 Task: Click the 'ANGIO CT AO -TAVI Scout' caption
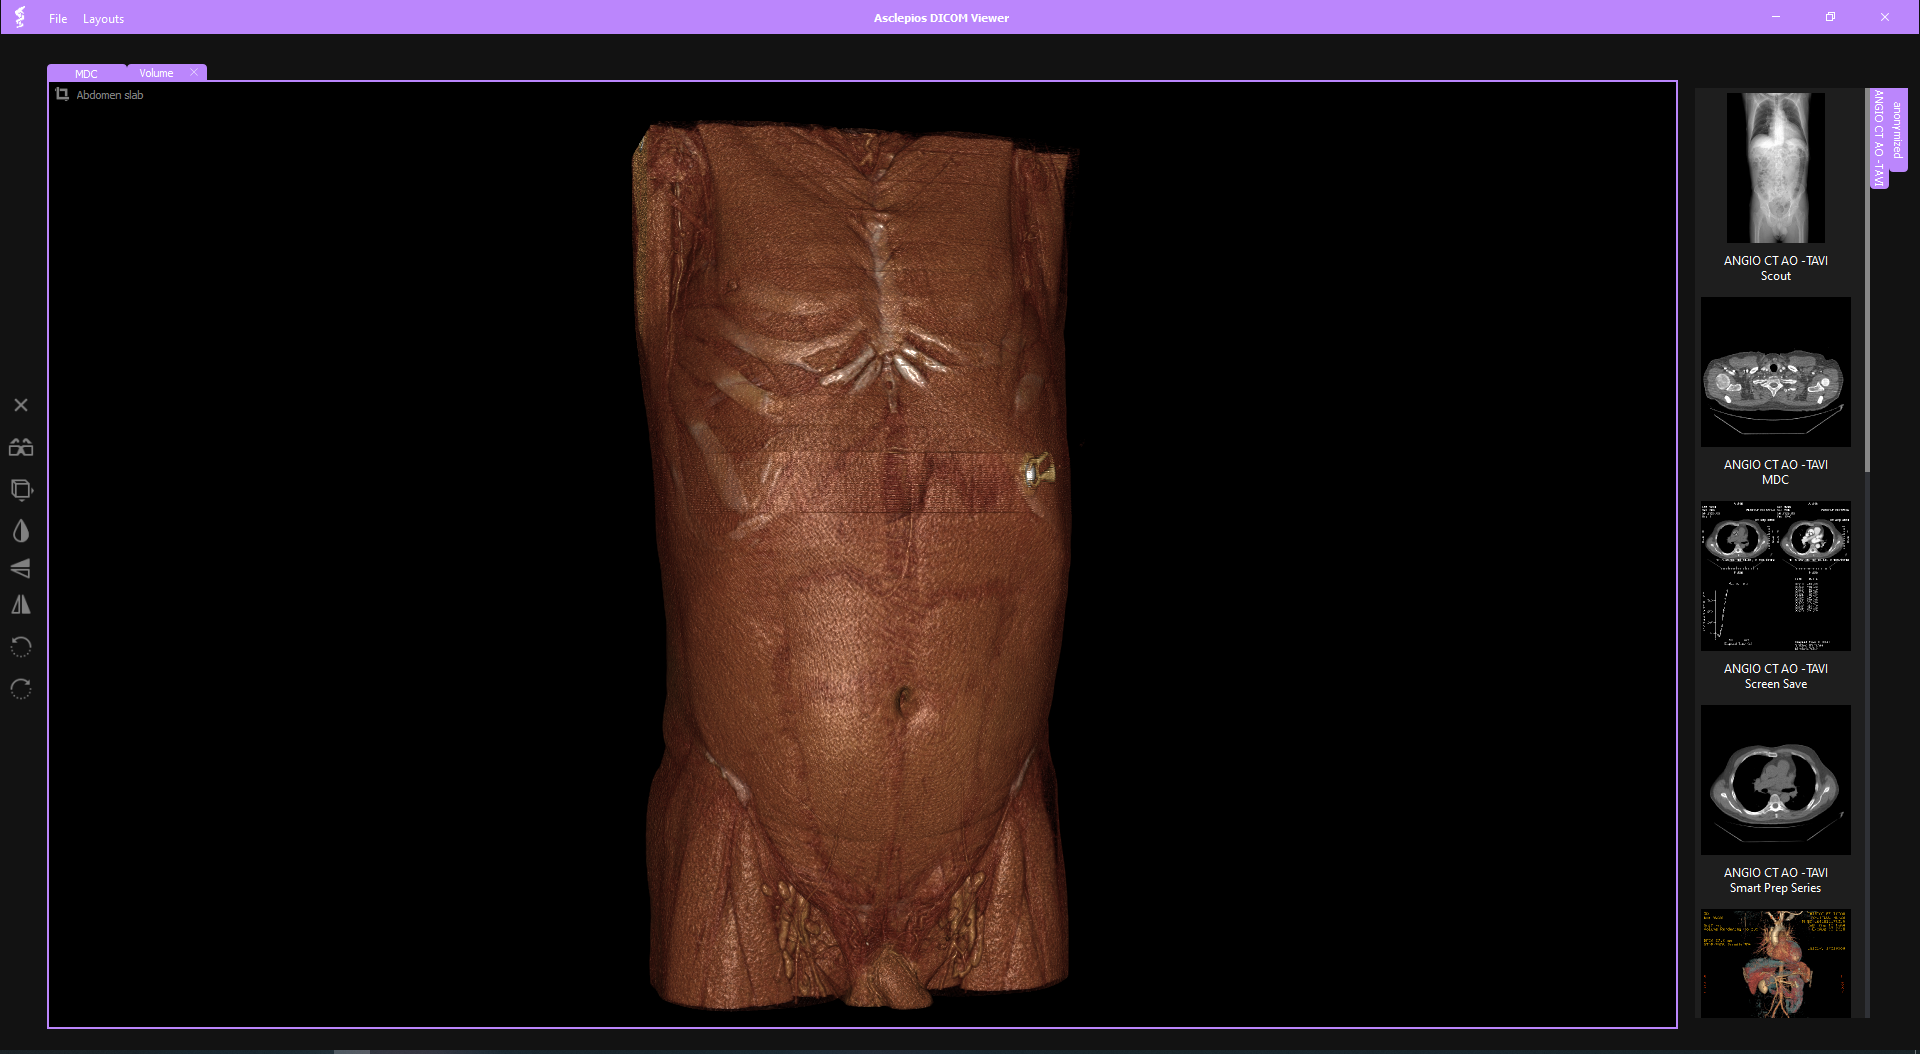tap(1775, 268)
